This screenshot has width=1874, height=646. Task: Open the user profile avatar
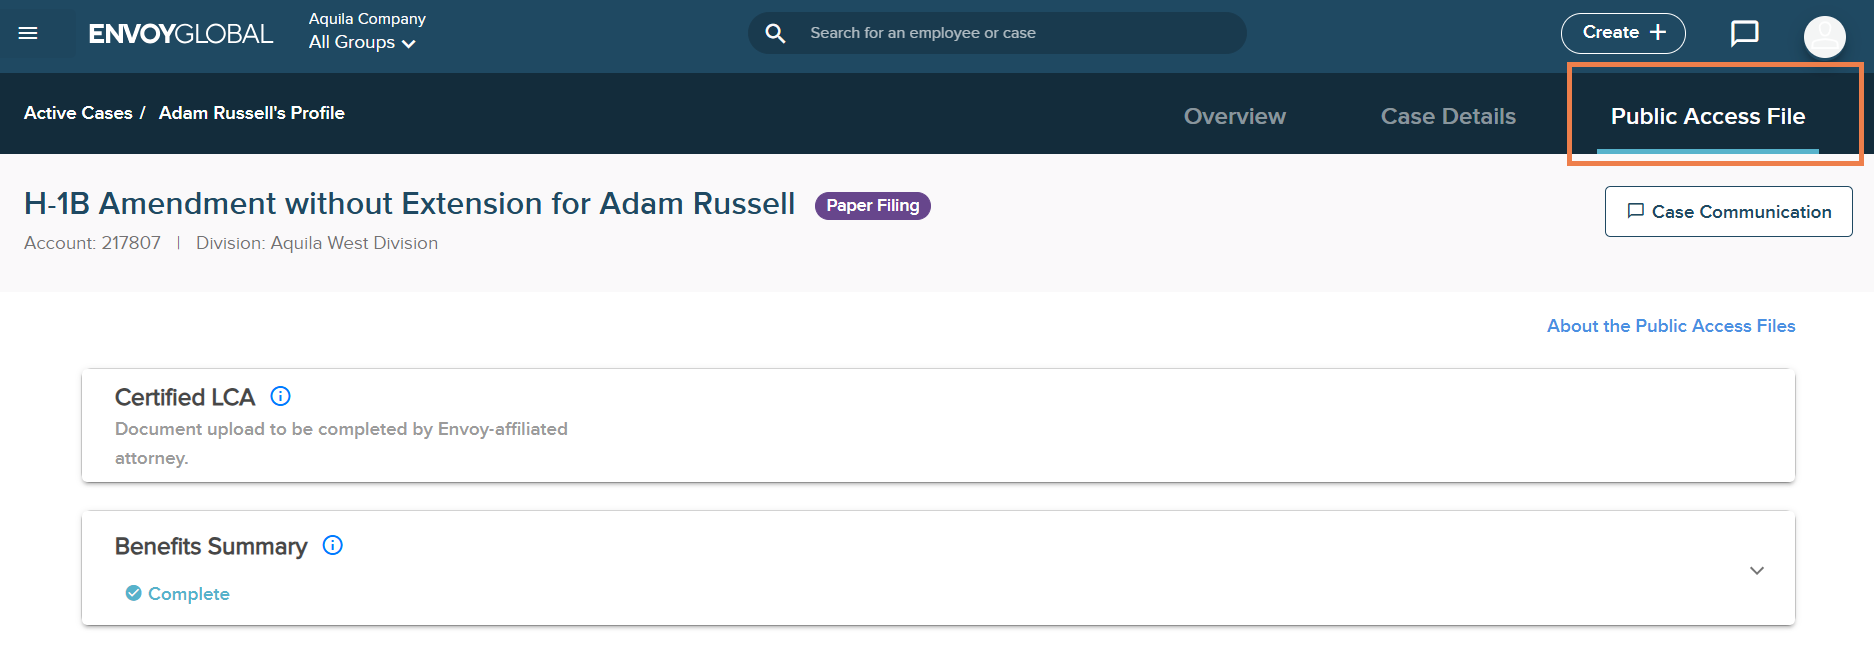[1824, 37]
